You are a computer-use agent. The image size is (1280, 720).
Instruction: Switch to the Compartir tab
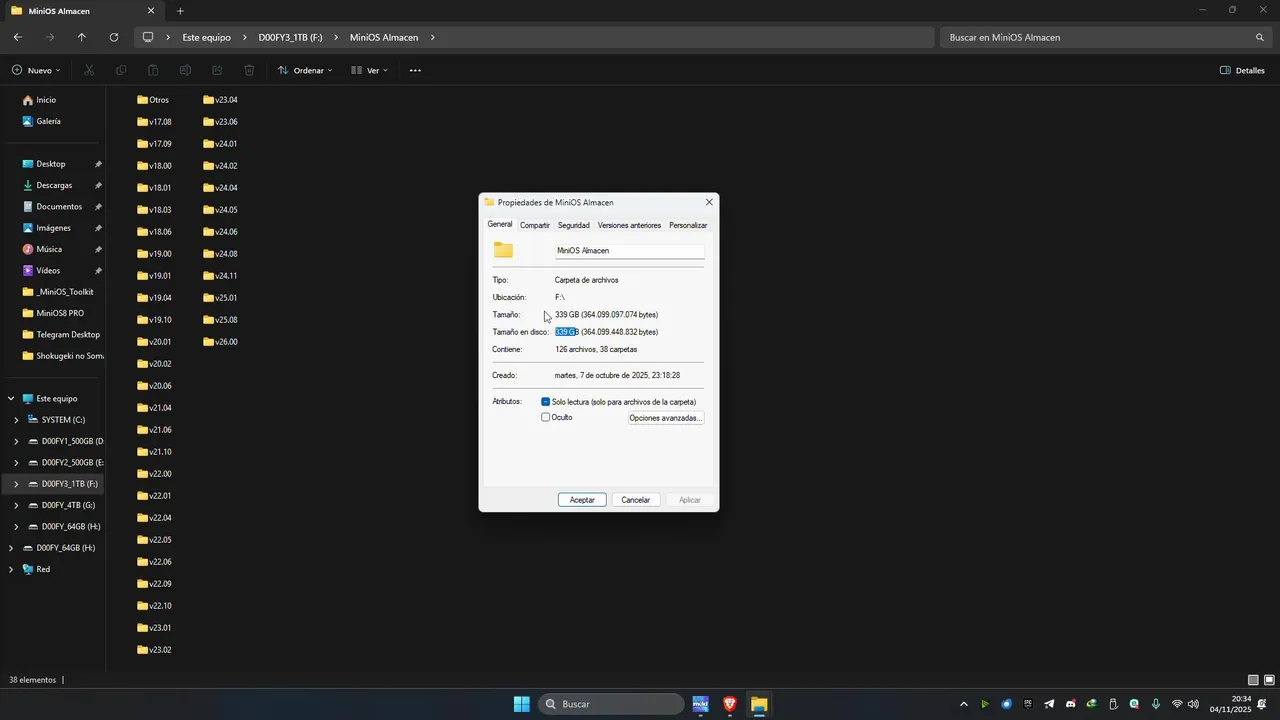[x=535, y=225]
